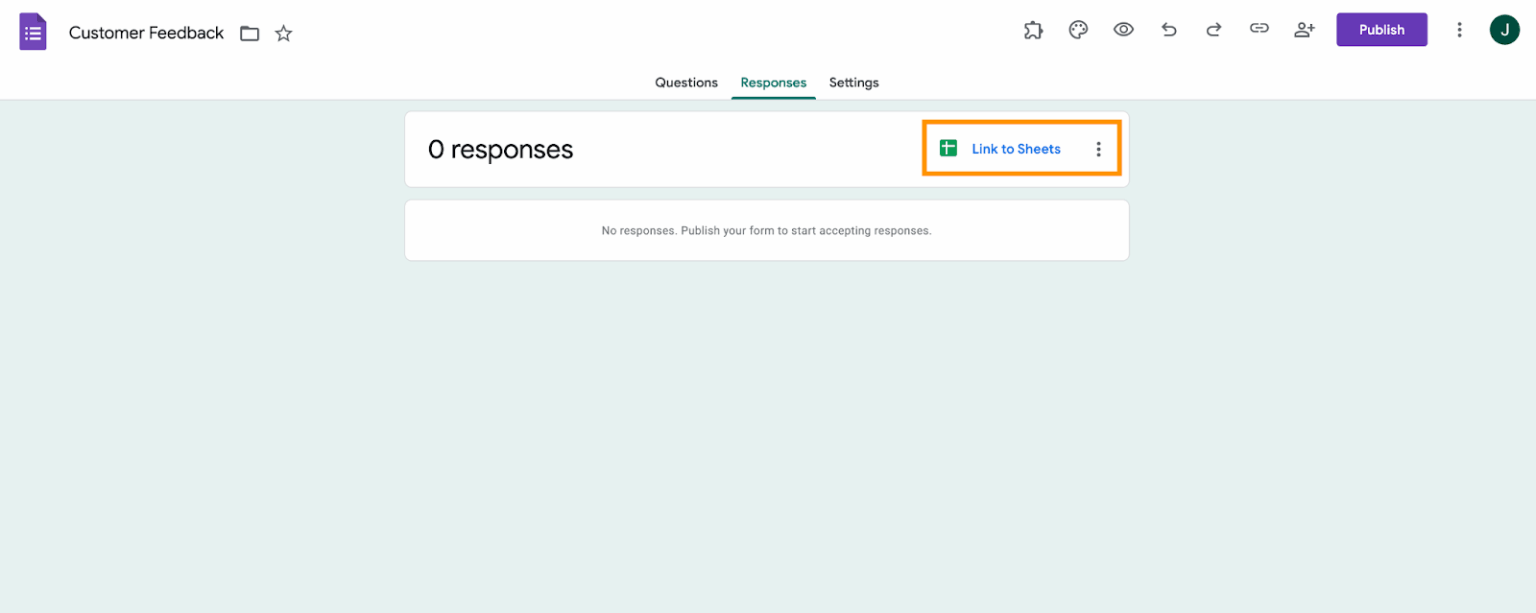Click the Customer Feedback title field
Viewport: 1536px width, 613px height.
click(x=146, y=32)
